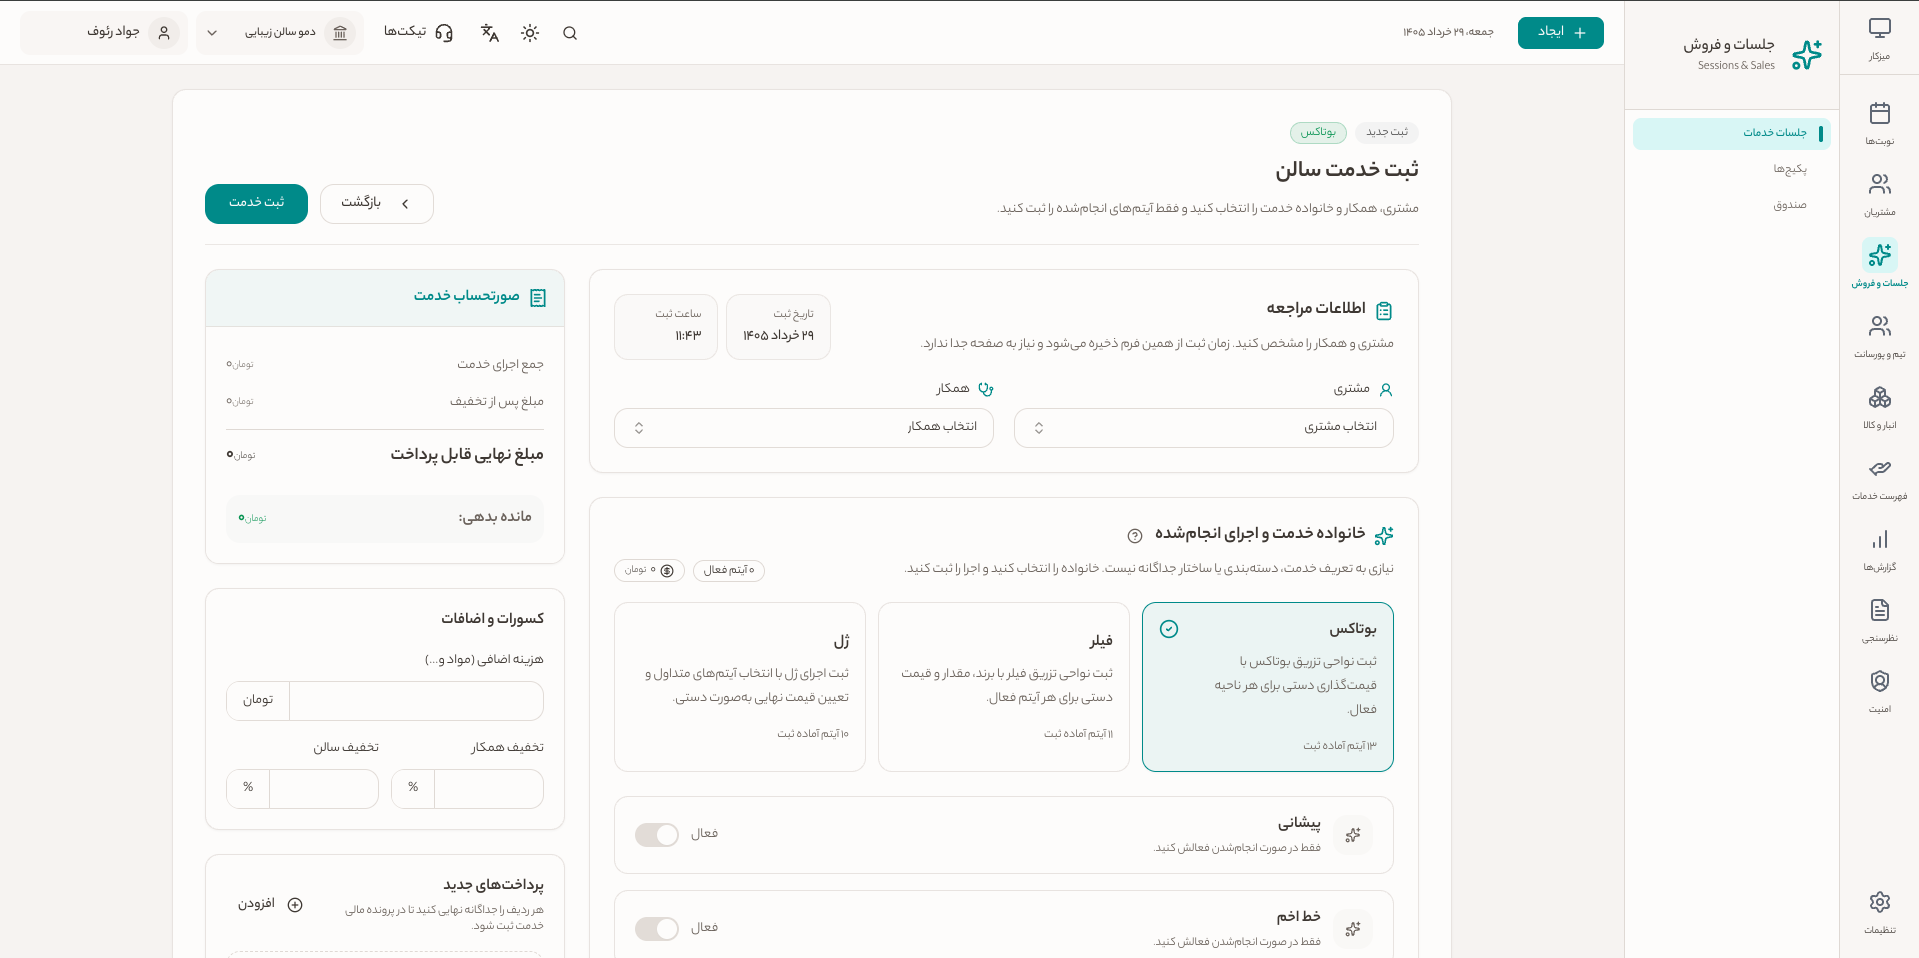Open تنظیمات gear icon in sidebar
1919x958 pixels.
coord(1879,902)
